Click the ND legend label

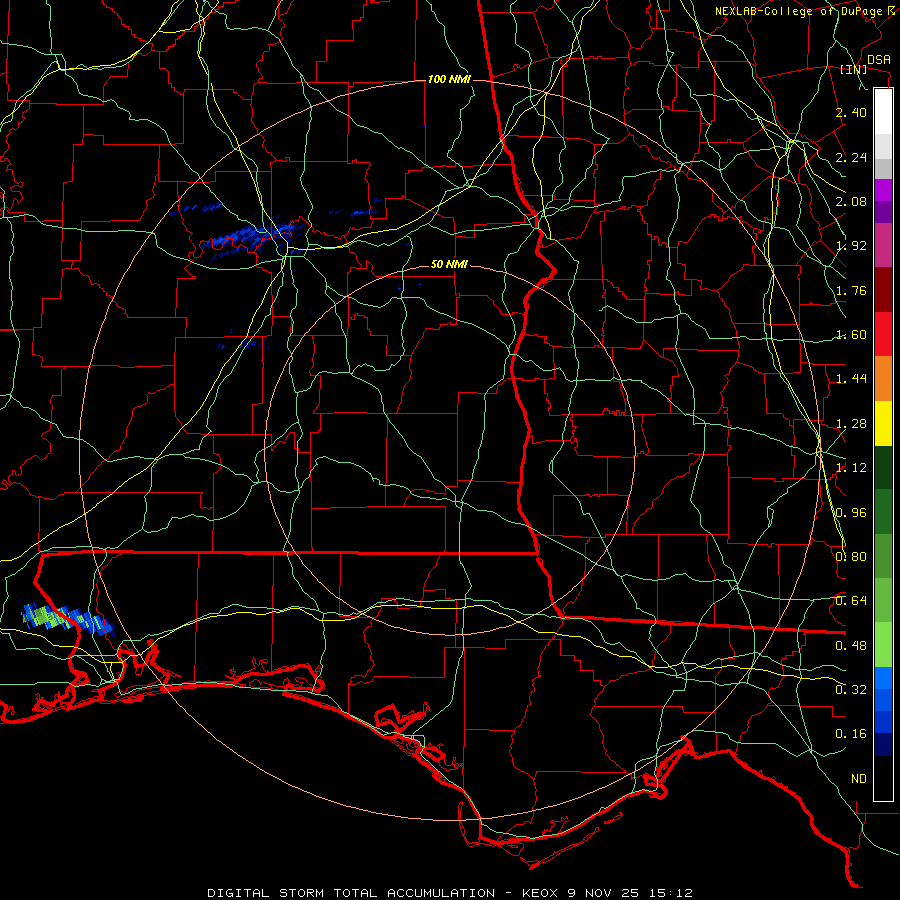pos(859,779)
